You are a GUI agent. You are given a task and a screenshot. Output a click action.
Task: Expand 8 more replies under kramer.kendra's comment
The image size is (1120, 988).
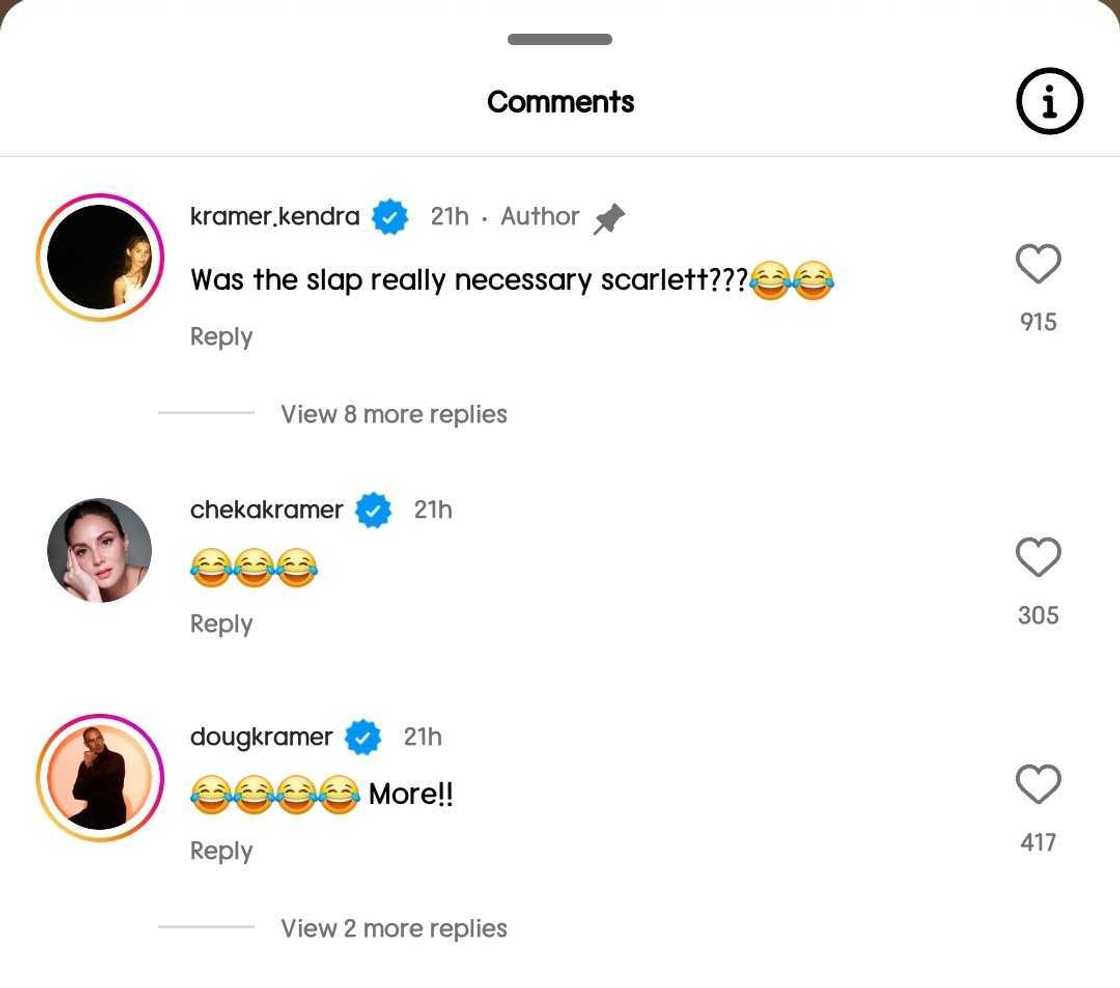pos(393,413)
